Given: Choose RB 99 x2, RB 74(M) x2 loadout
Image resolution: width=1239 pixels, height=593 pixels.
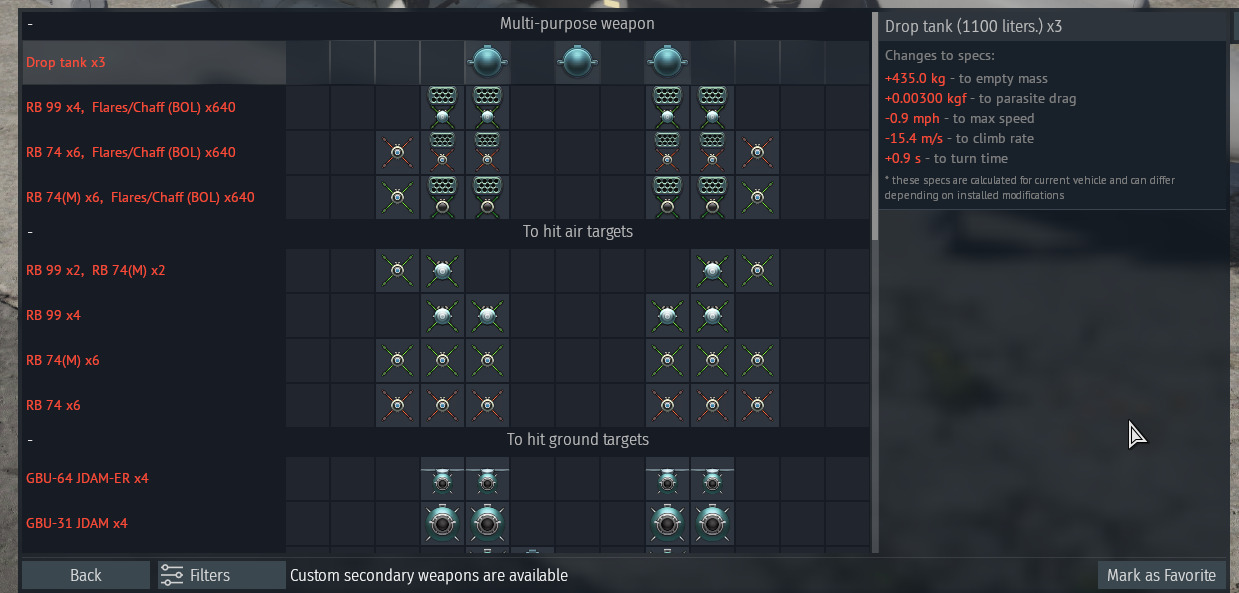Looking at the screenshot, I should [x=446, y=270].
